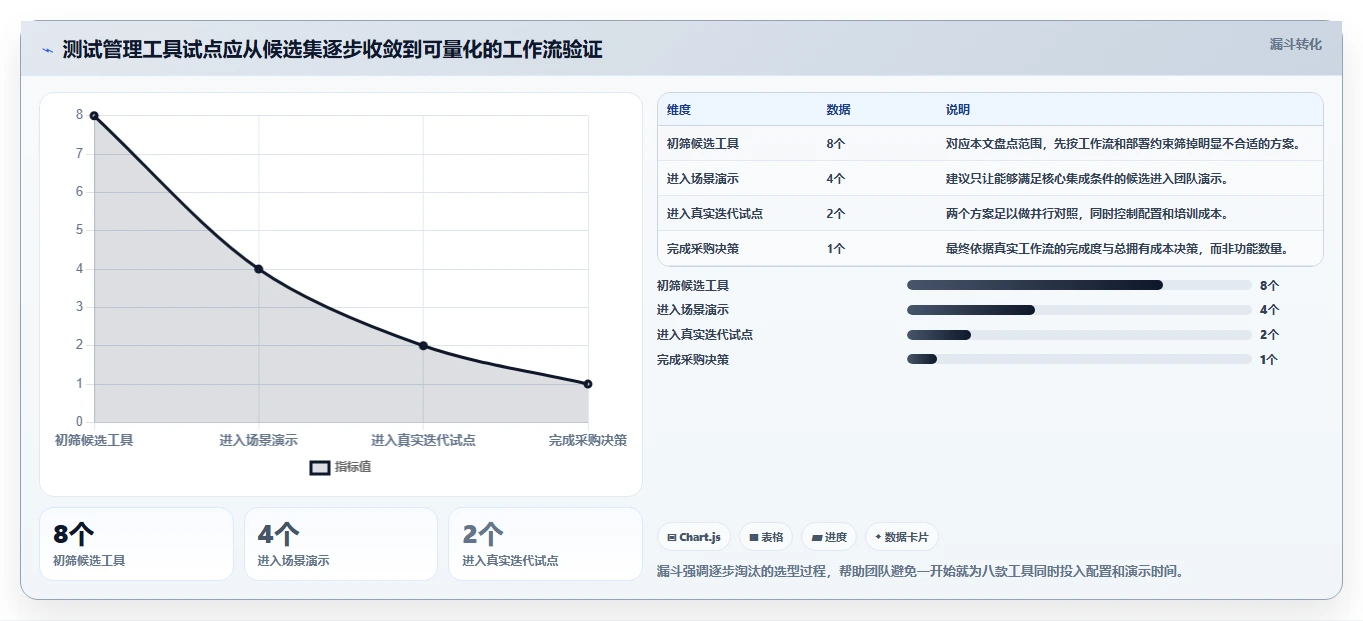
Task: Click the 说明 table column header
Action: point(958,110)
